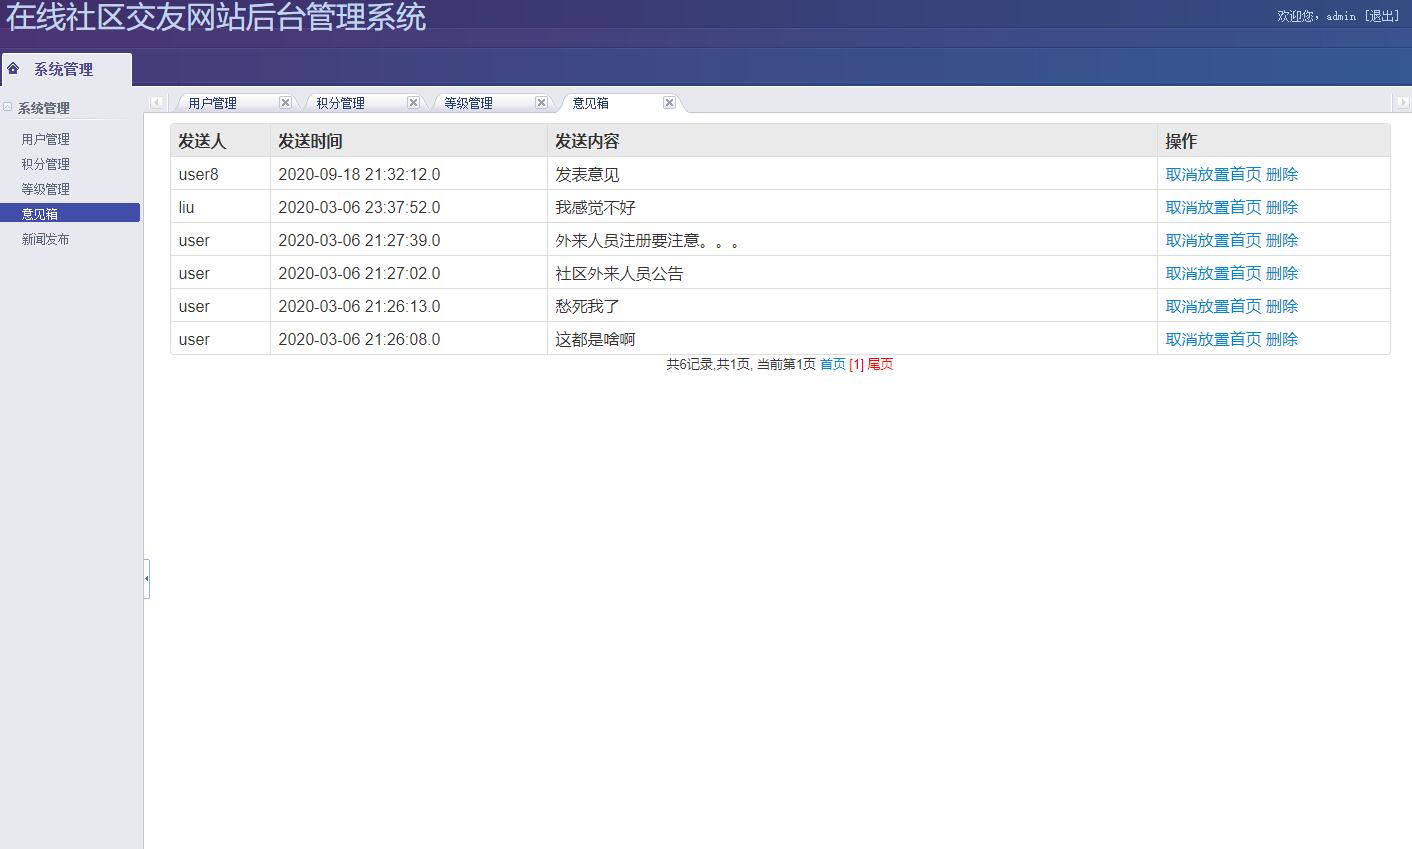Delete user8's message 发表意见
The height and width of the screenshot is (849, 1412).
coord(1282,174)
